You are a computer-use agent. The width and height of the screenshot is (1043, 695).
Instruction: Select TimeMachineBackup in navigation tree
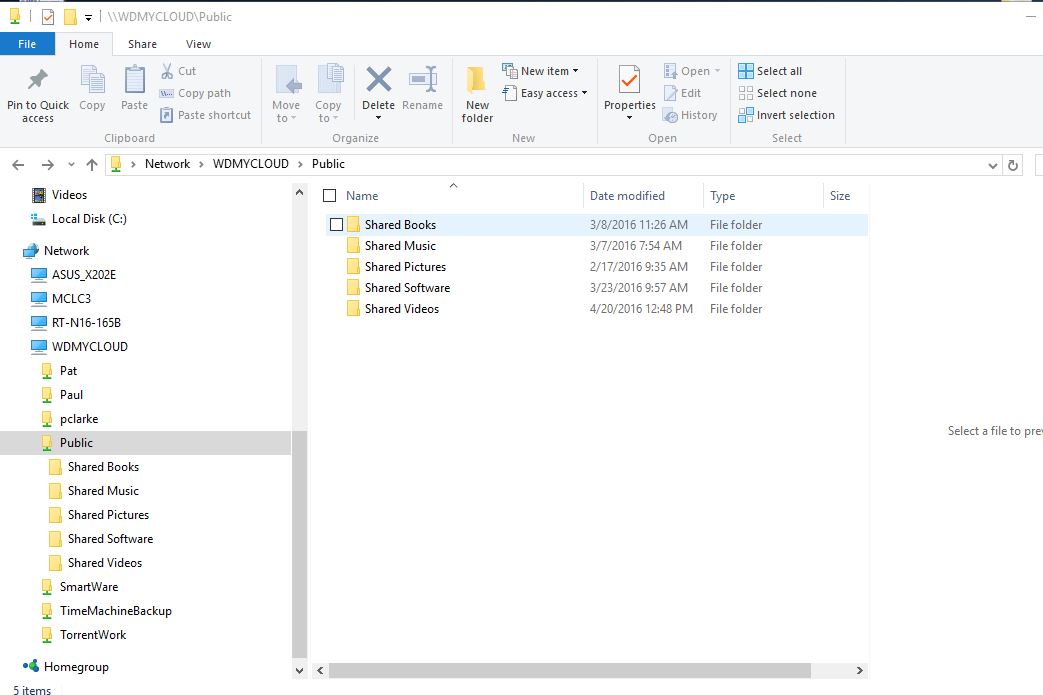click(x=115, y=611)
